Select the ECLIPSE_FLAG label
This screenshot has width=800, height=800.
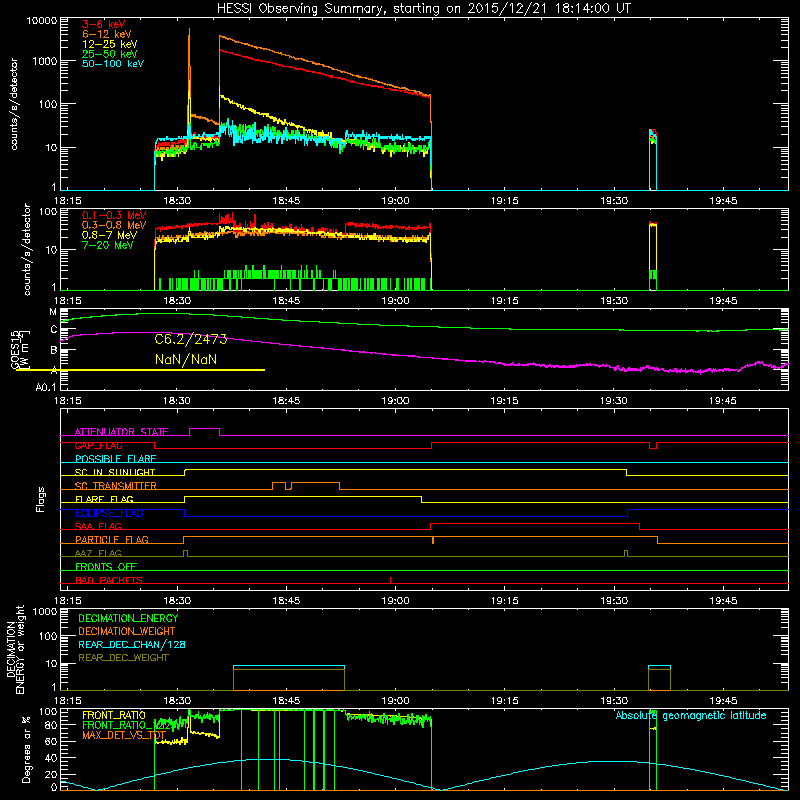point(109,513)
